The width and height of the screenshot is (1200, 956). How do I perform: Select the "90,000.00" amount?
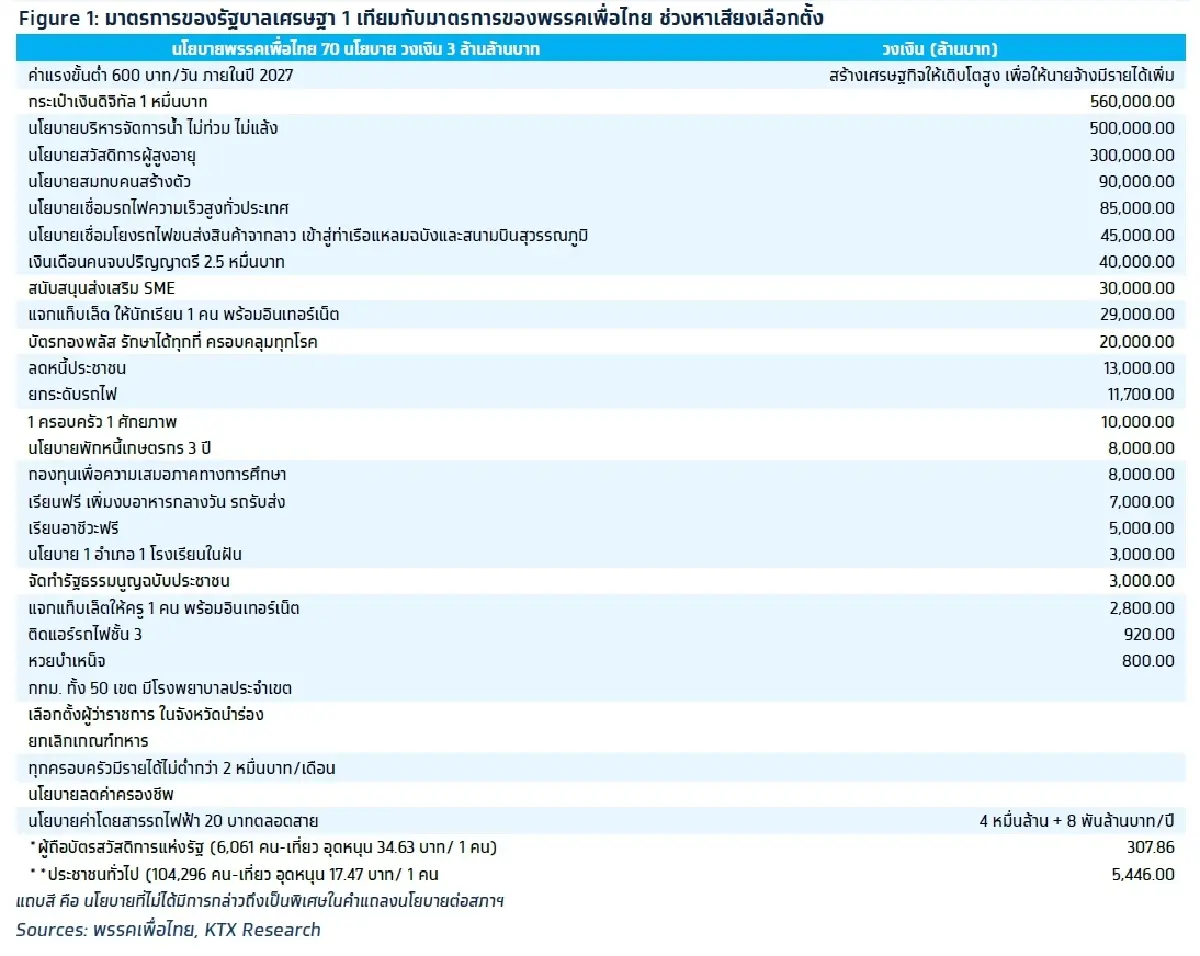point(1136,181)
